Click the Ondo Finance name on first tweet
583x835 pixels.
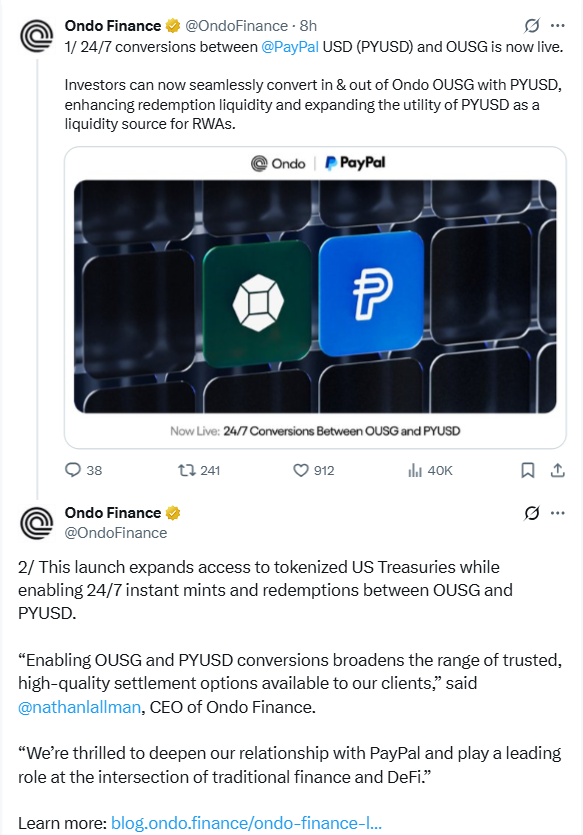pos(113,26)
